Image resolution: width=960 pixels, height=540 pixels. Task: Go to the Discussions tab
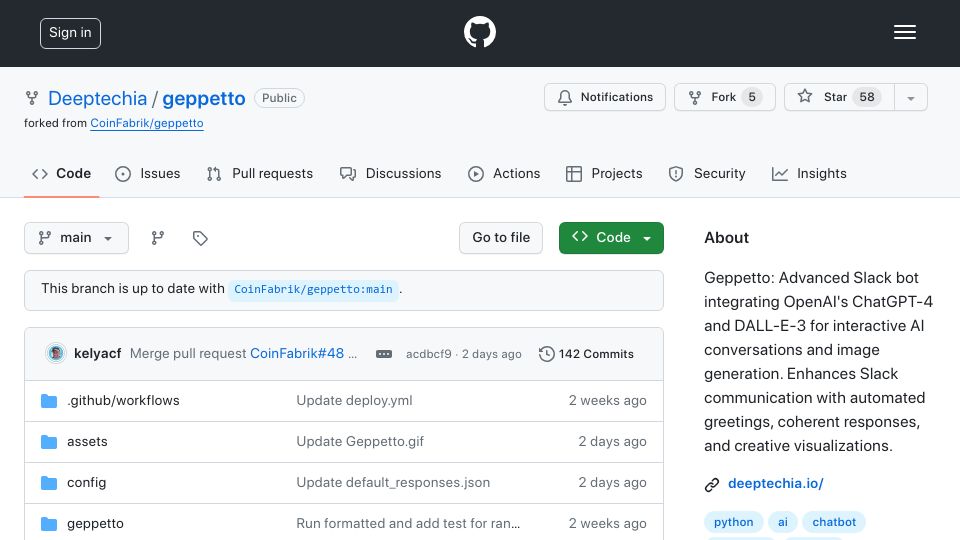tap(391, 174)
